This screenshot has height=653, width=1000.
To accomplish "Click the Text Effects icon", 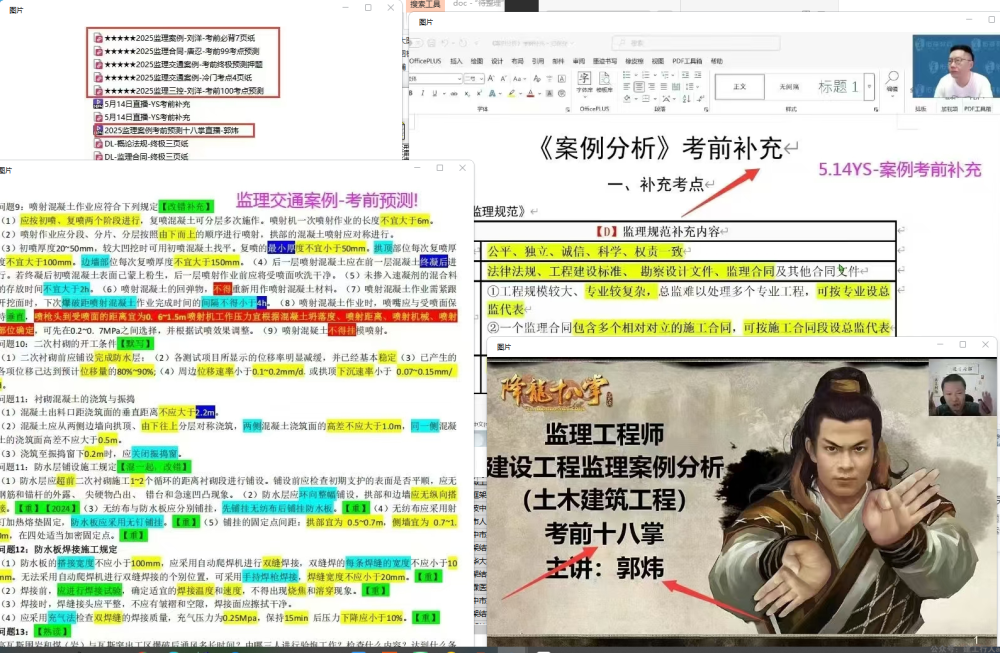I will 492,93.
